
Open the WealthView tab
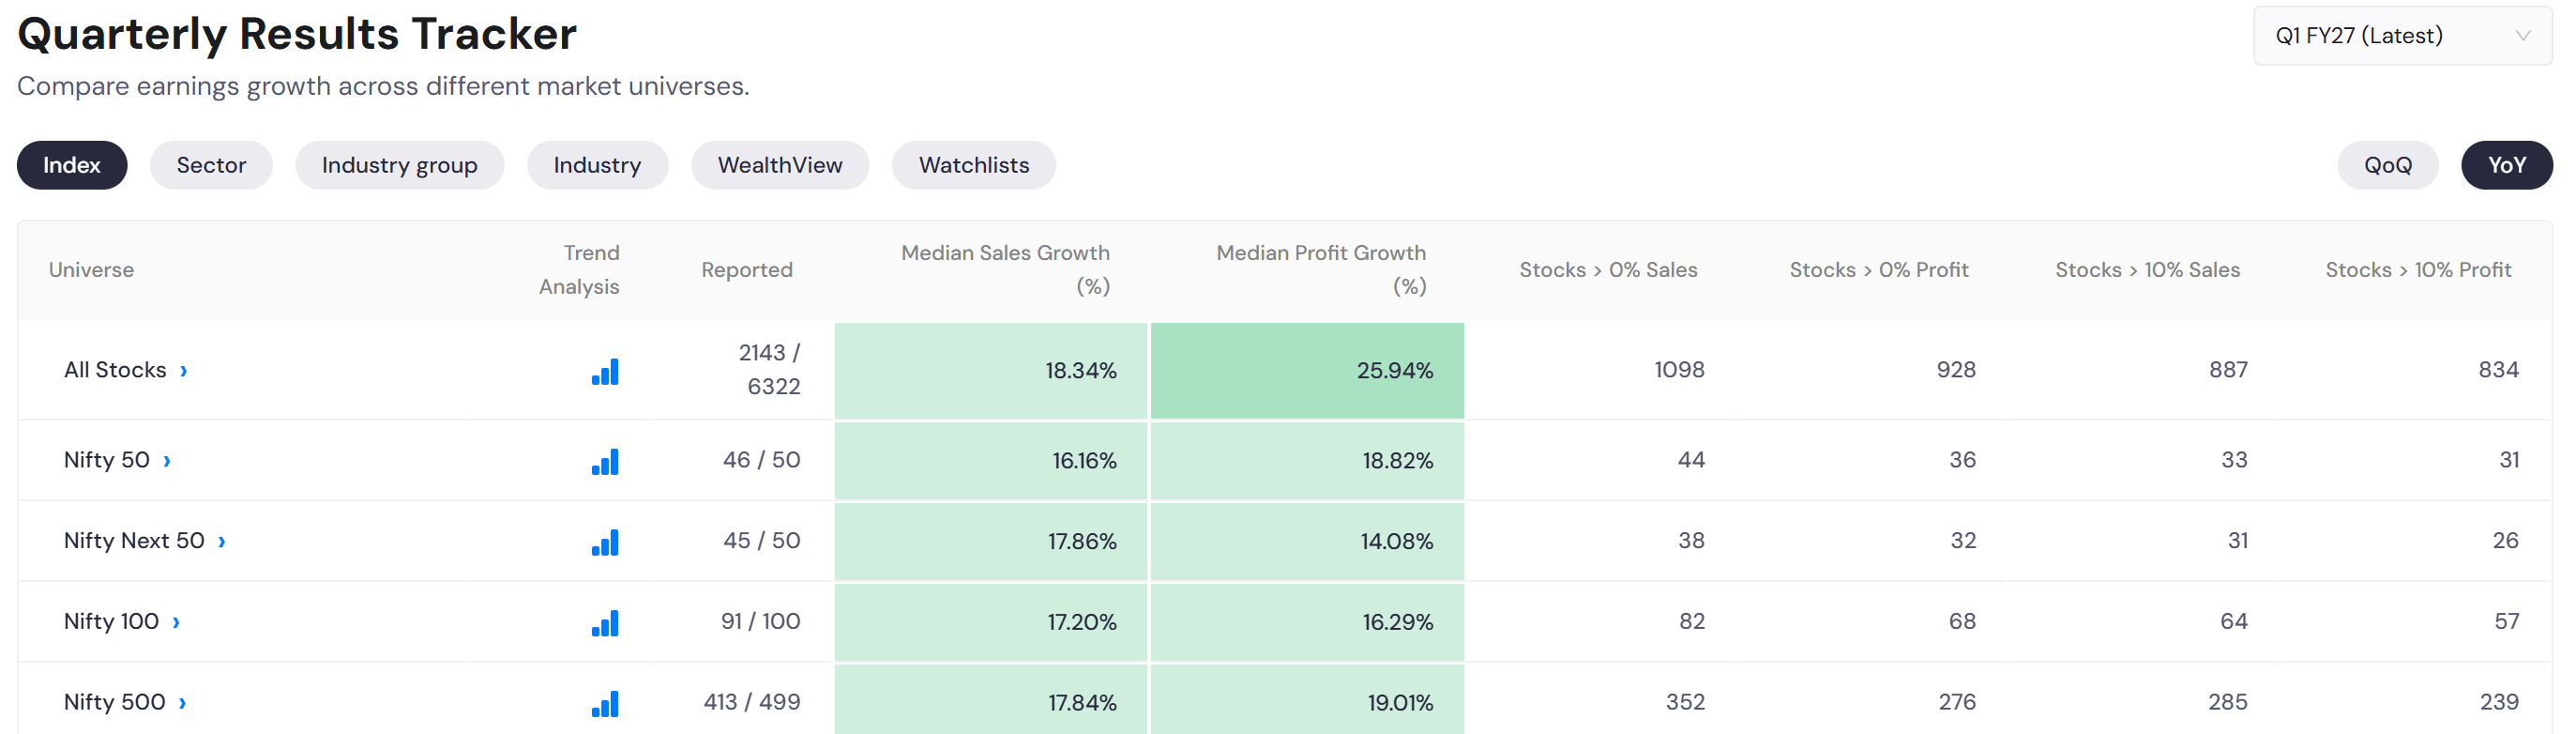(x=780, y=165)
